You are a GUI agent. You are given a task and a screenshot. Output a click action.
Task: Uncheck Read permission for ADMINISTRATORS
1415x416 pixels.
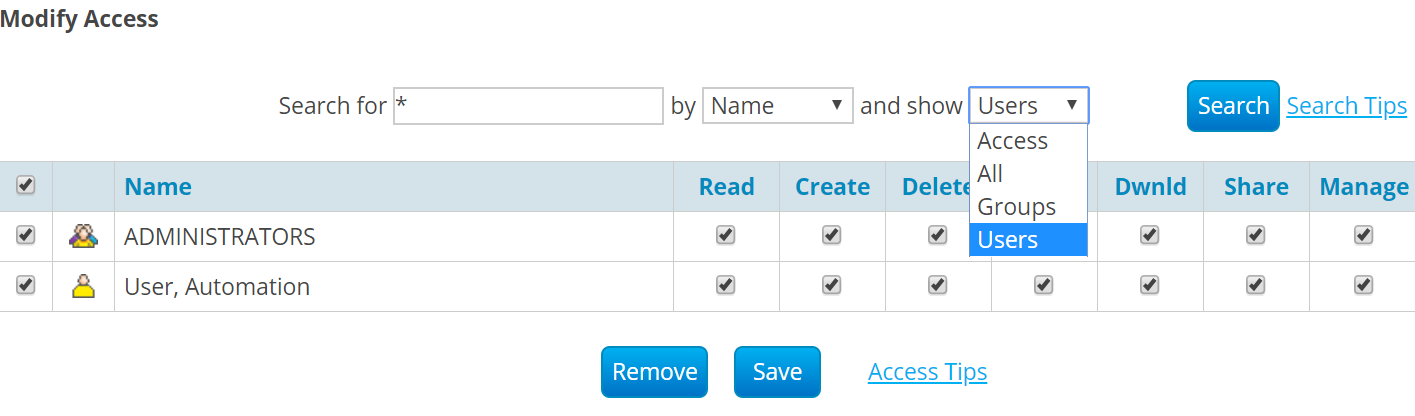pos(726,235)
